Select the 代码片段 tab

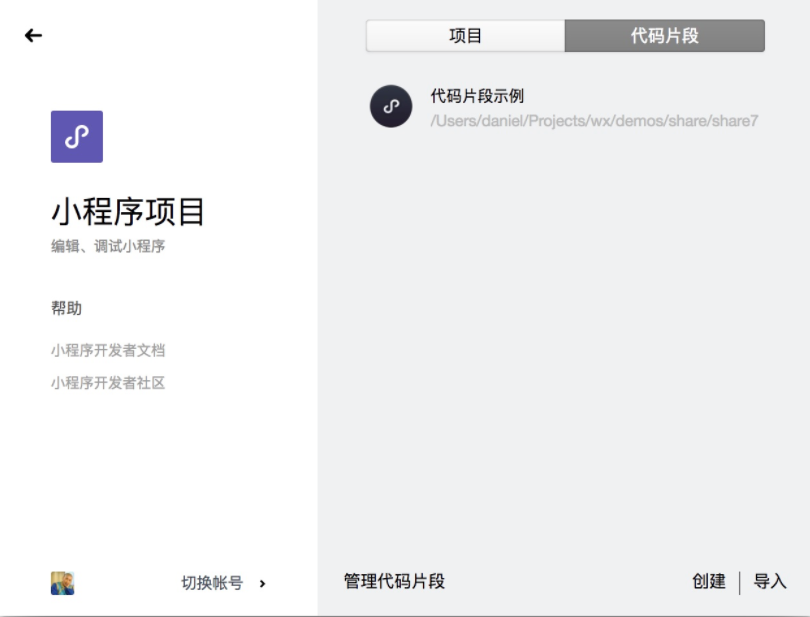[x=664, y=36]
